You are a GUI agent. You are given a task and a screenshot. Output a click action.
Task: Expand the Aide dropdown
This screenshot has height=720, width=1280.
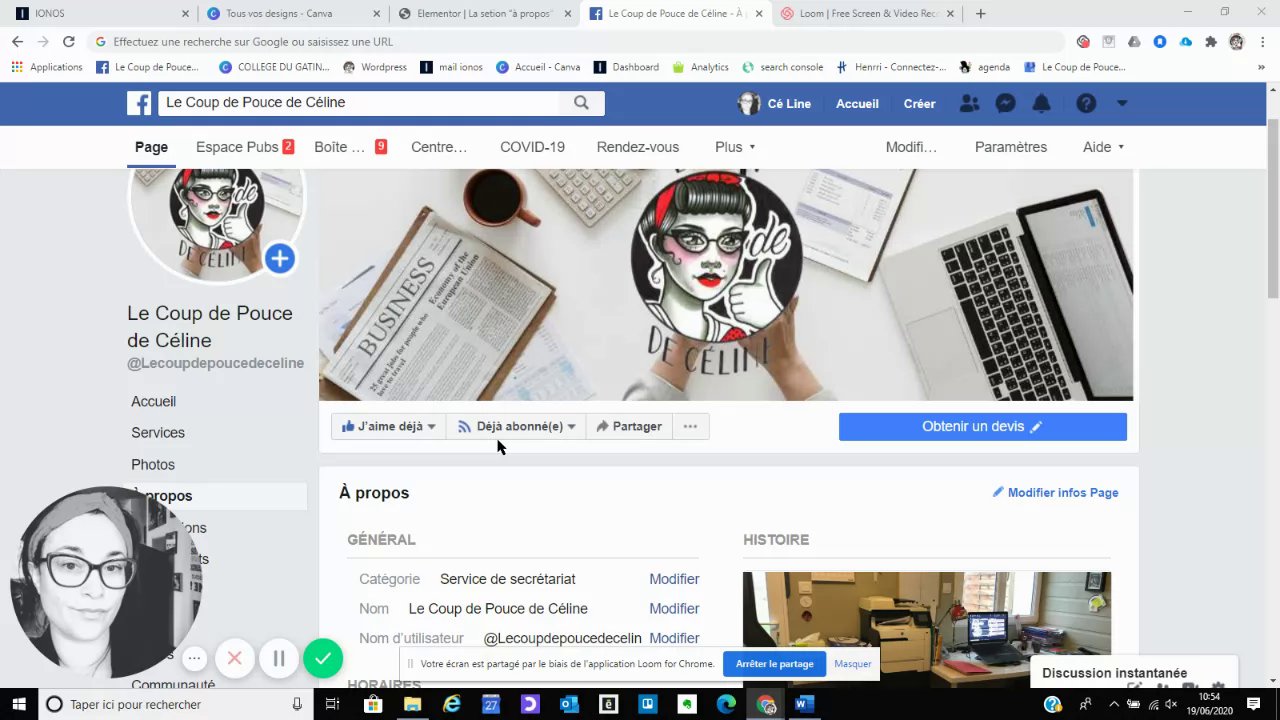pyautogui.click(x=1103, y=147)
